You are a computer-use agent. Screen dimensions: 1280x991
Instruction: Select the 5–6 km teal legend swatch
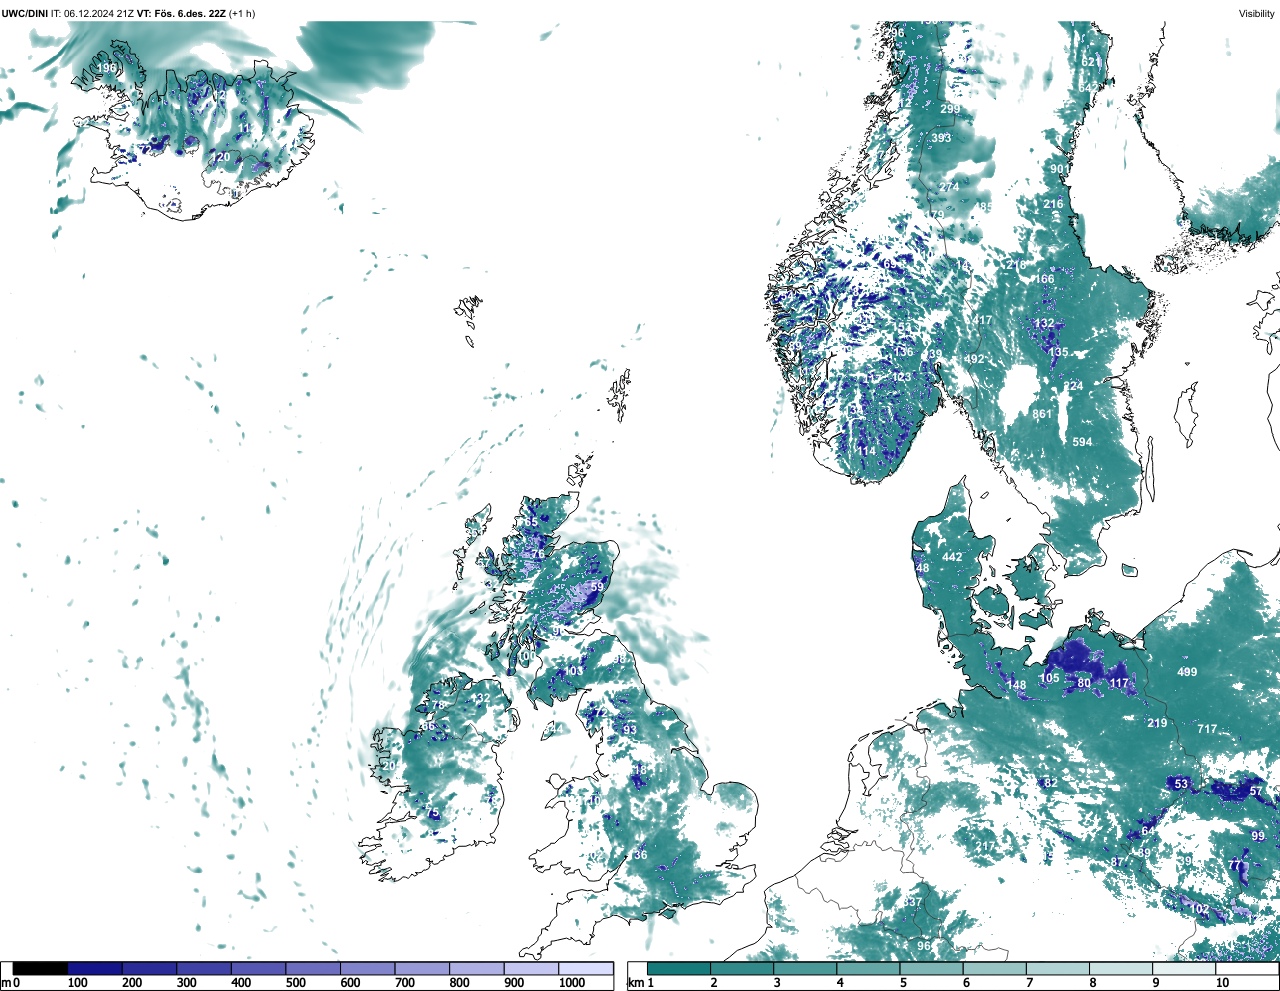pyautogui.click(x=931, y=968)
